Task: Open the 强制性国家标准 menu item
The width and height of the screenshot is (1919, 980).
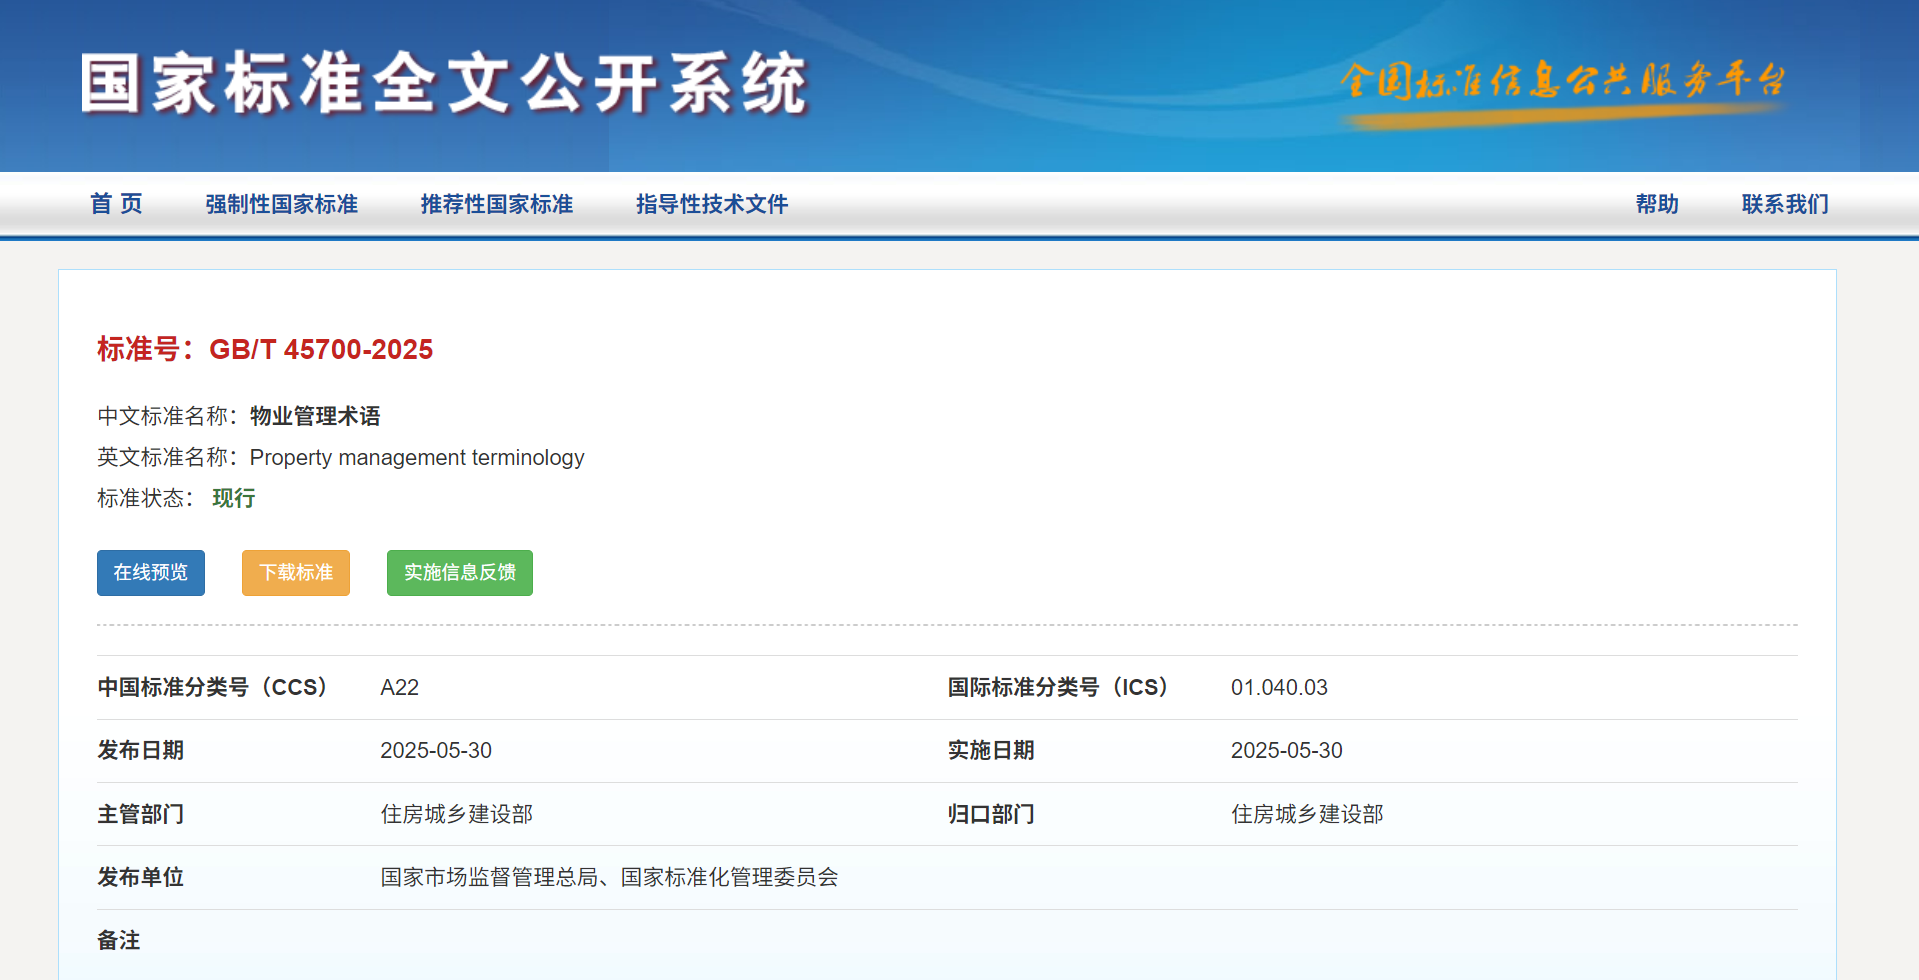Action: point(281,204)
